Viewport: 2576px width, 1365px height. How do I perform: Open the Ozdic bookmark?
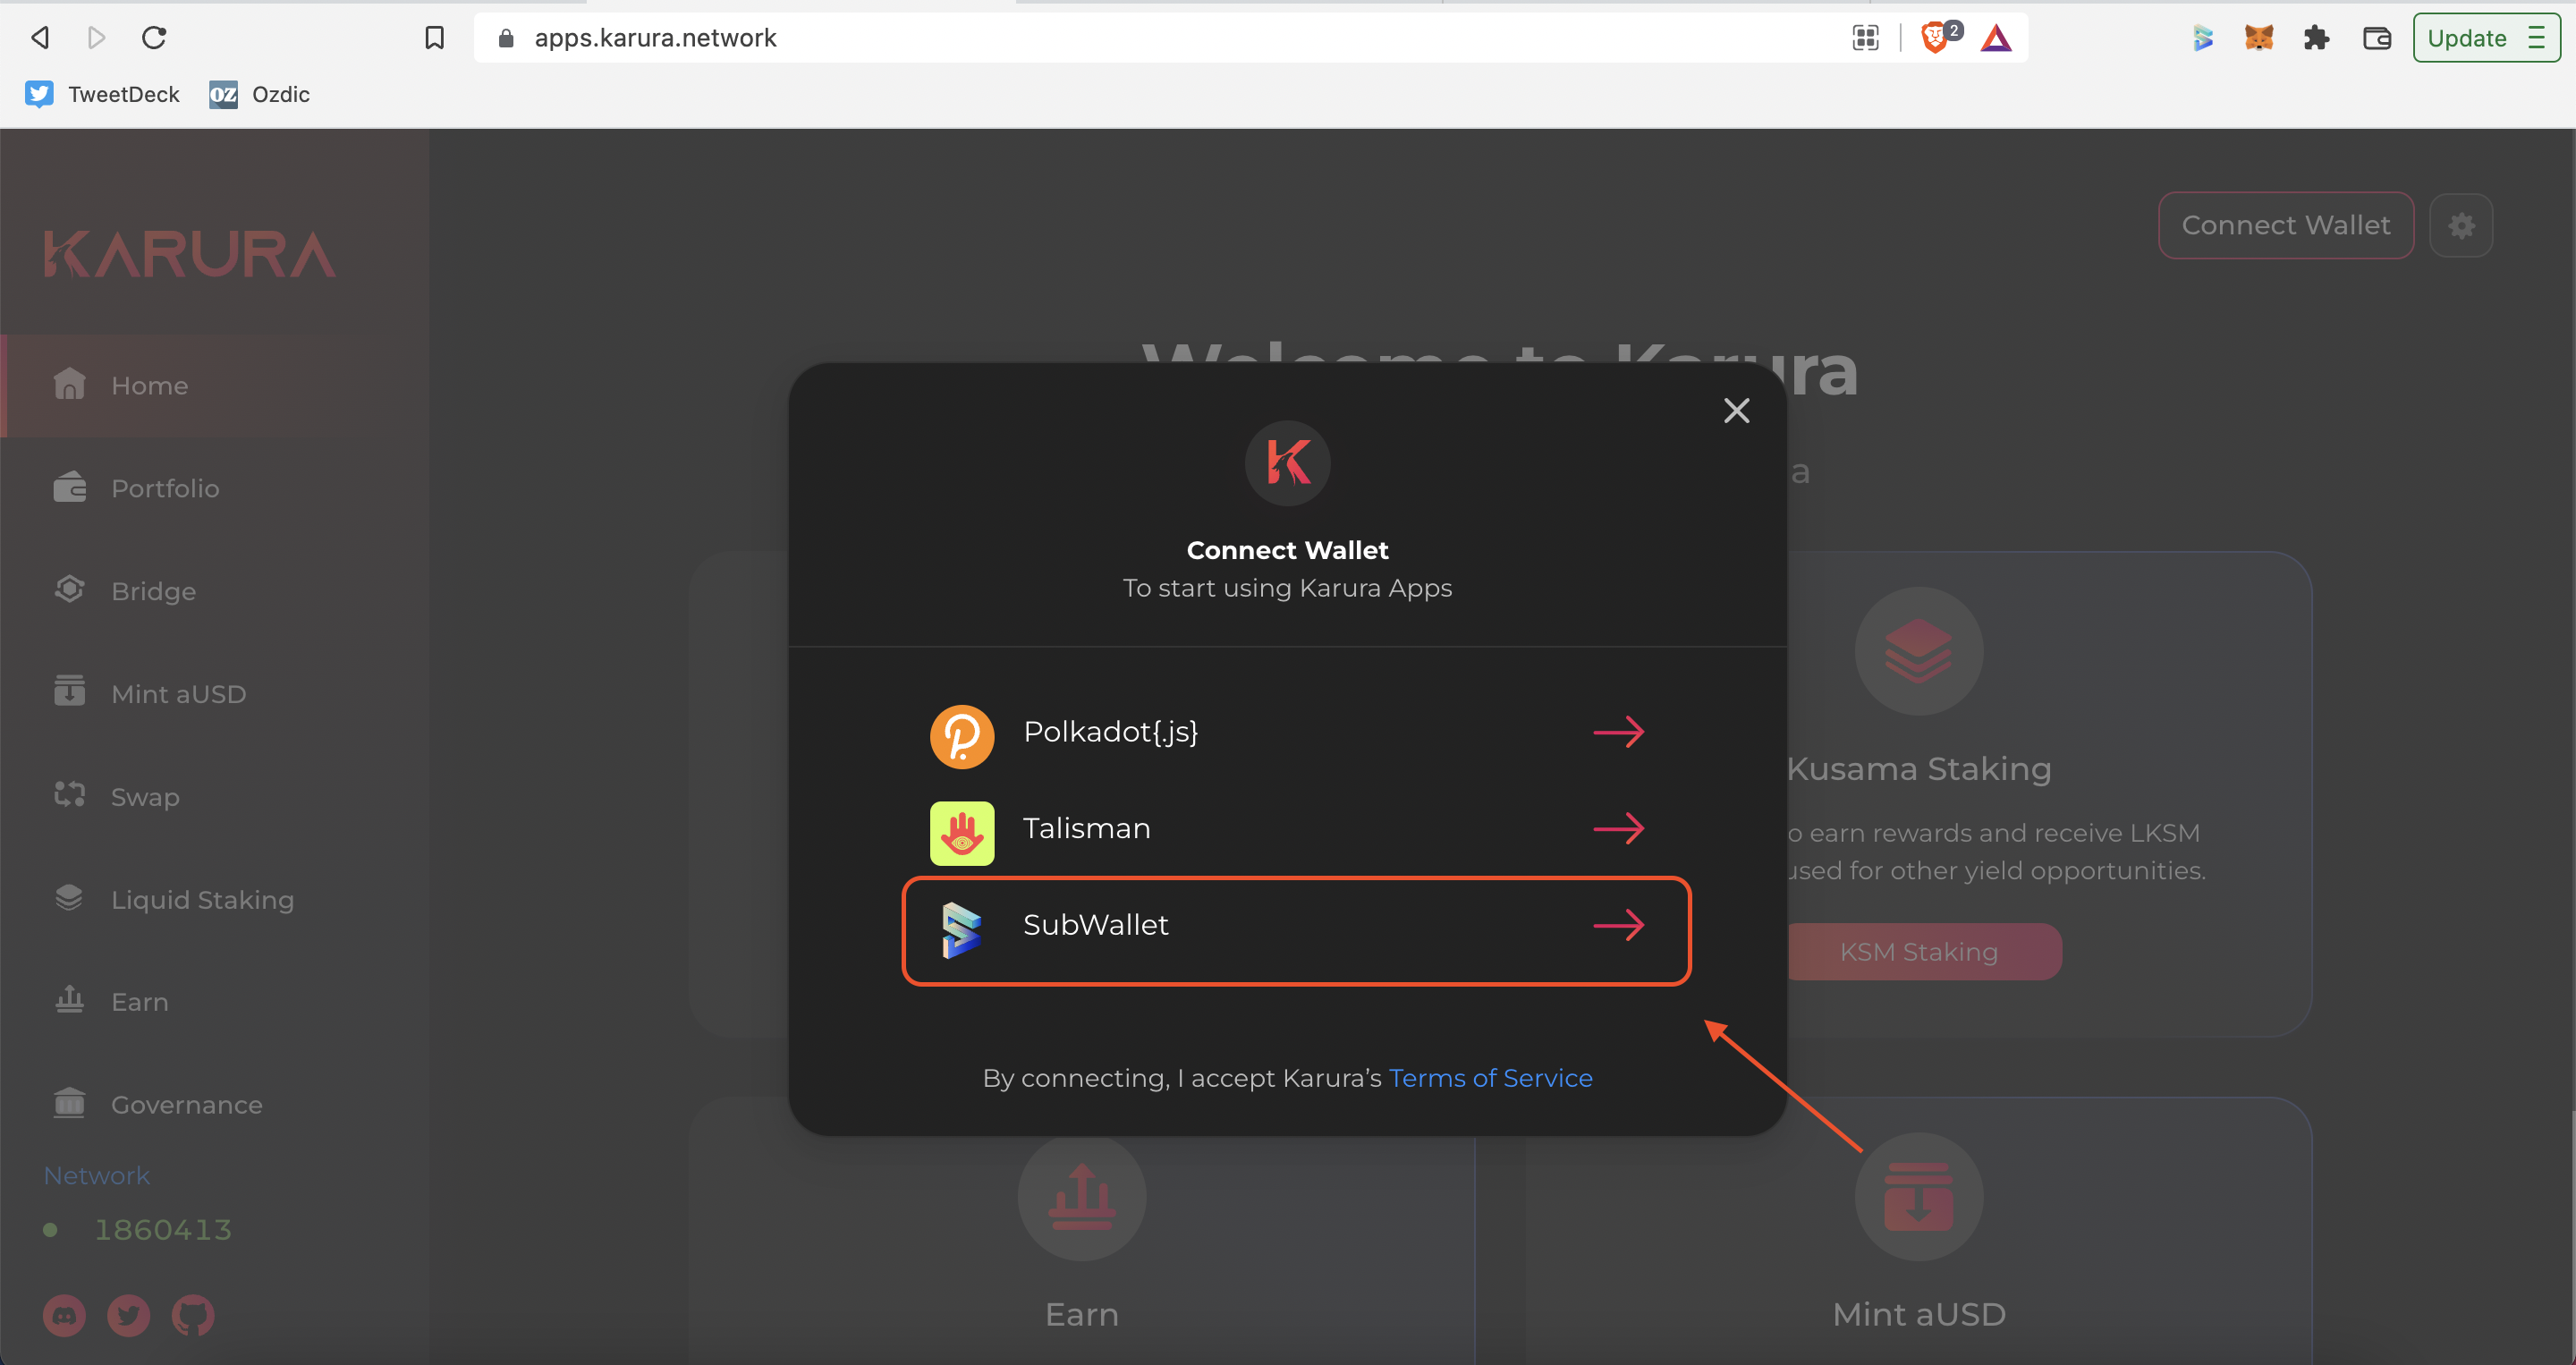(260, 94)
